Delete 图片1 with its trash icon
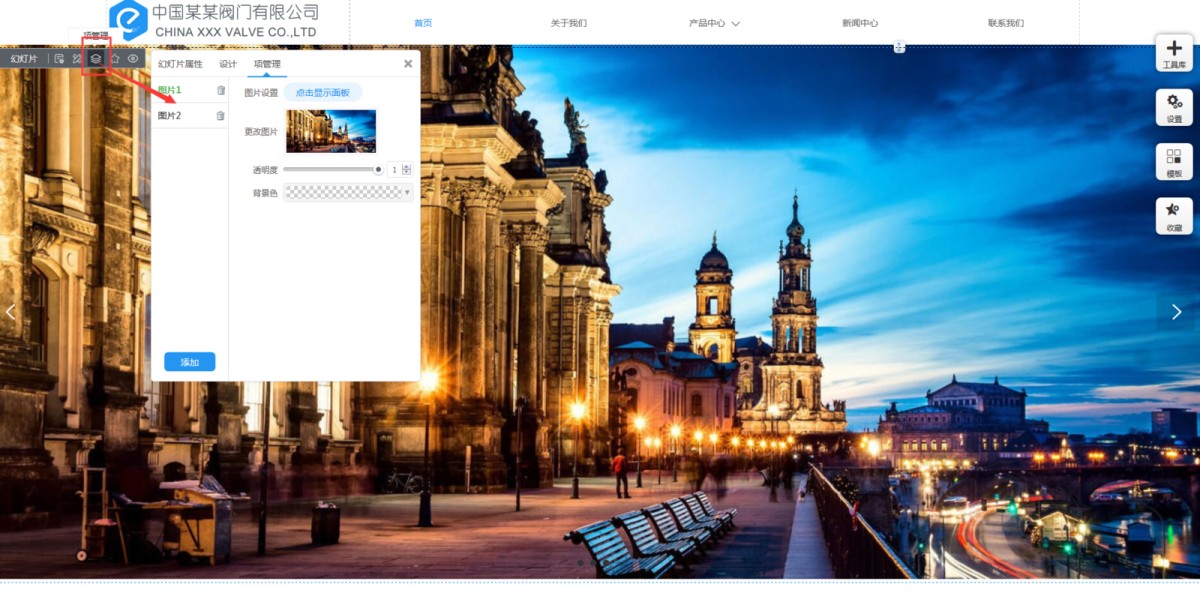 tap(221, 90)
